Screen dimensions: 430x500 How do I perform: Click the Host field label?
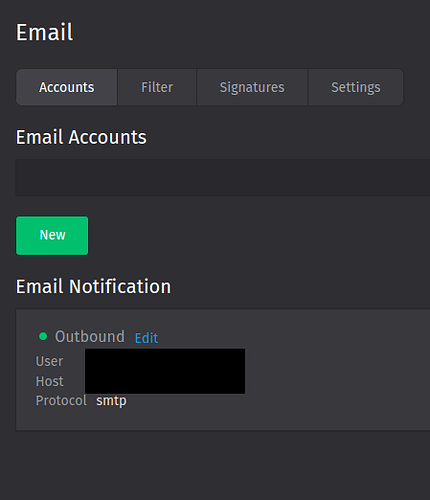(50, 381)
